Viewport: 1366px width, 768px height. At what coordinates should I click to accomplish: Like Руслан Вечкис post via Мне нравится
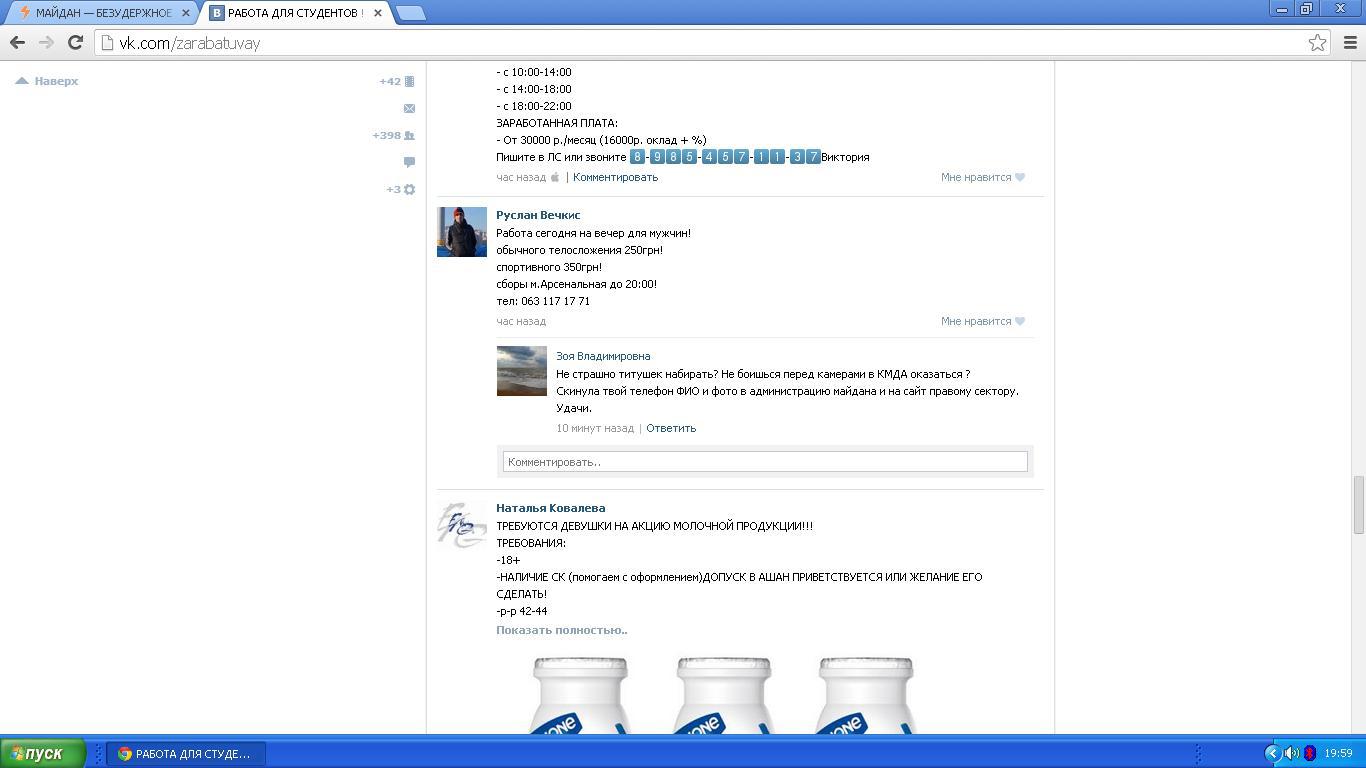tap(983, 321)
